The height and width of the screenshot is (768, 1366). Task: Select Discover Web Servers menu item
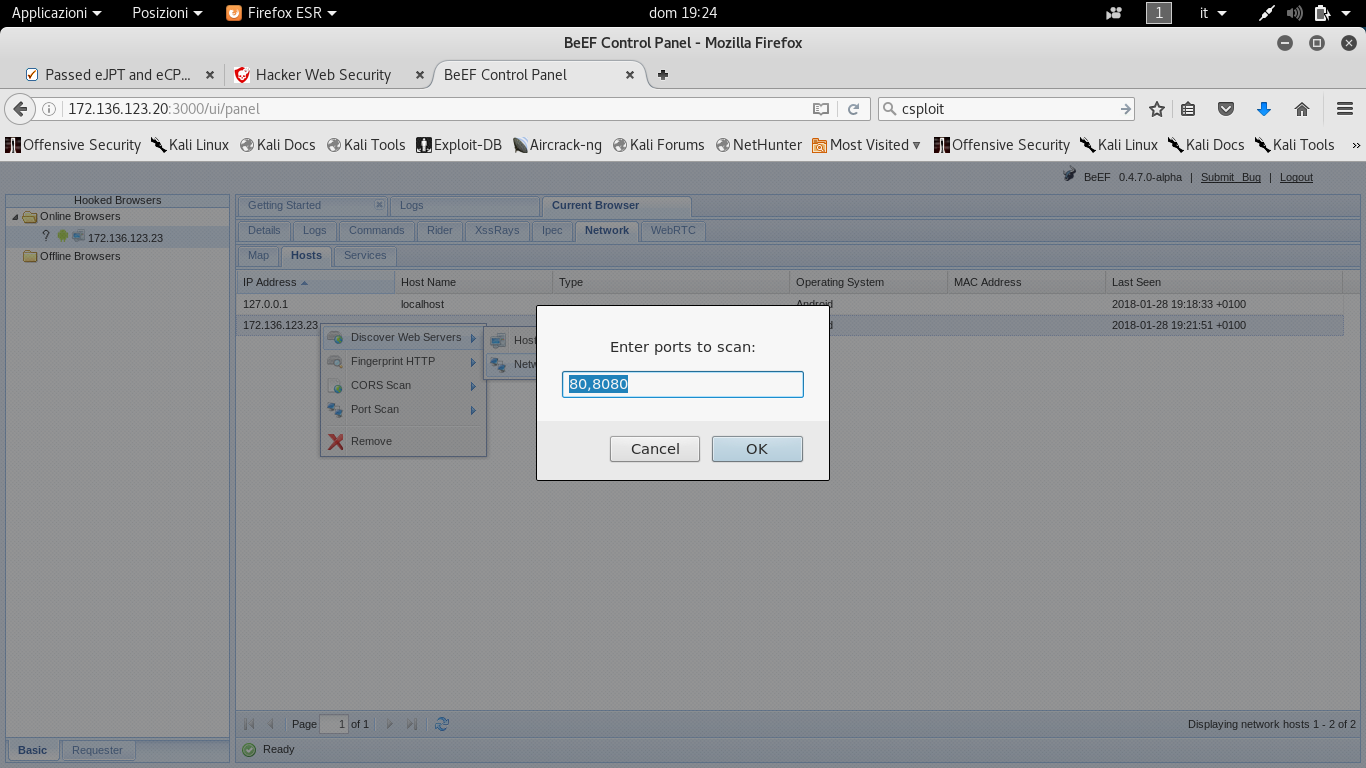click(403, 337)
